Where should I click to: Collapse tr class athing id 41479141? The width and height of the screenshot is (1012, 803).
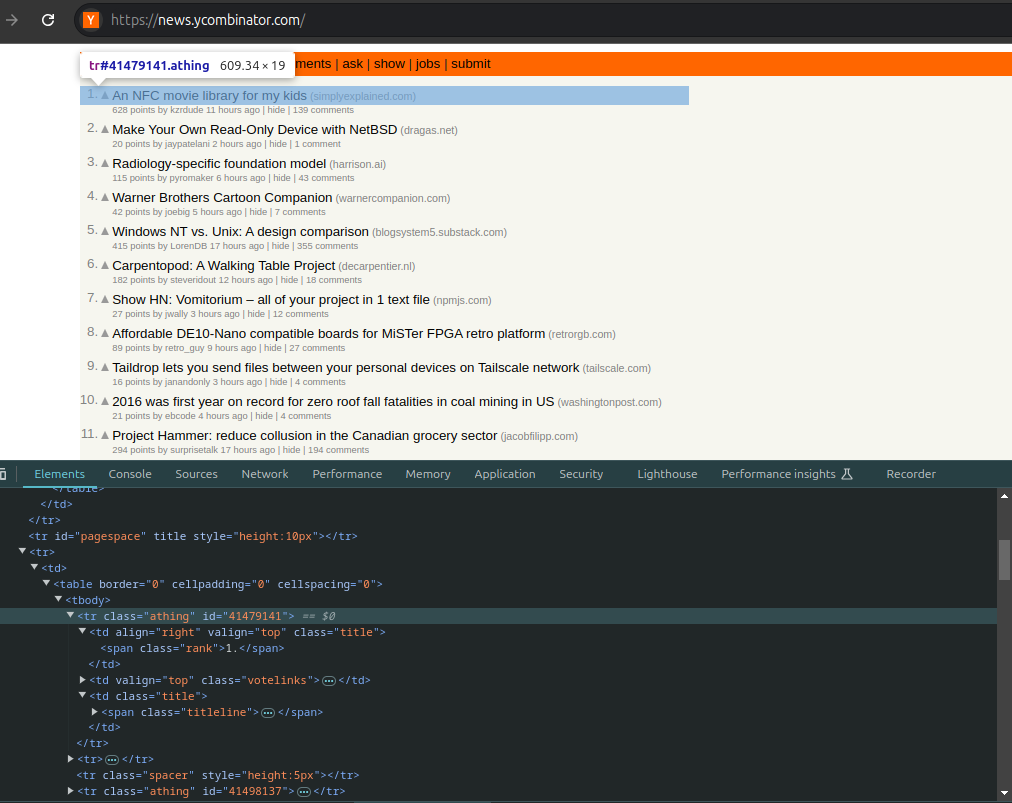70,615
